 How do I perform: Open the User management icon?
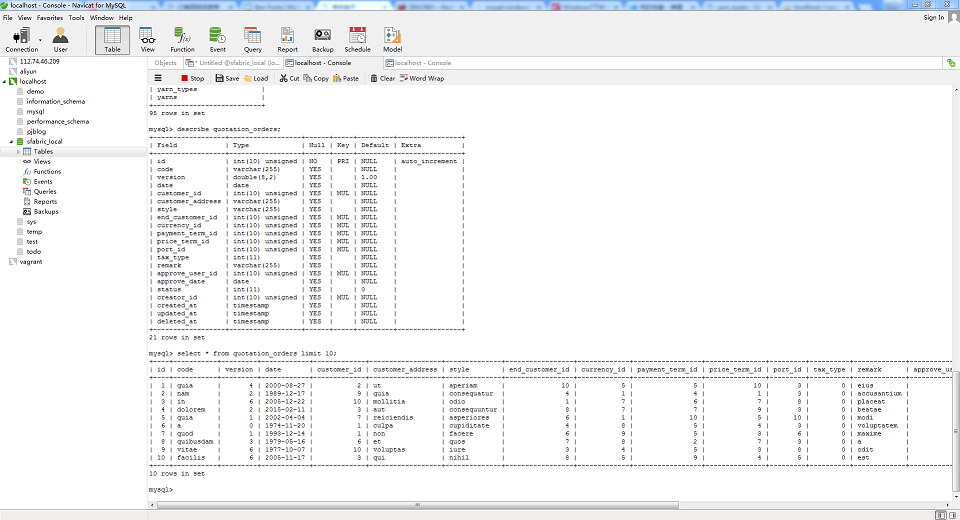coord(60,40)
